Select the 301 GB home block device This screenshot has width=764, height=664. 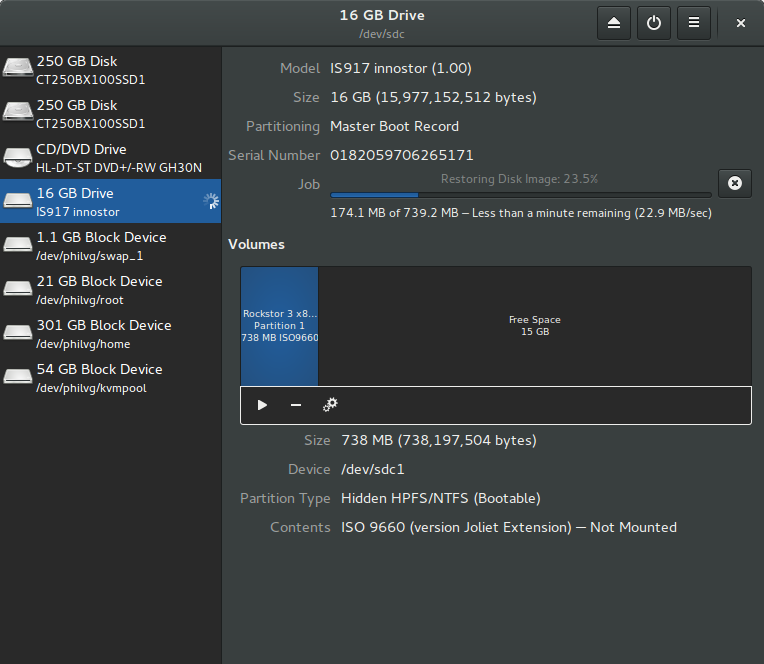click(x=110, y=333)
